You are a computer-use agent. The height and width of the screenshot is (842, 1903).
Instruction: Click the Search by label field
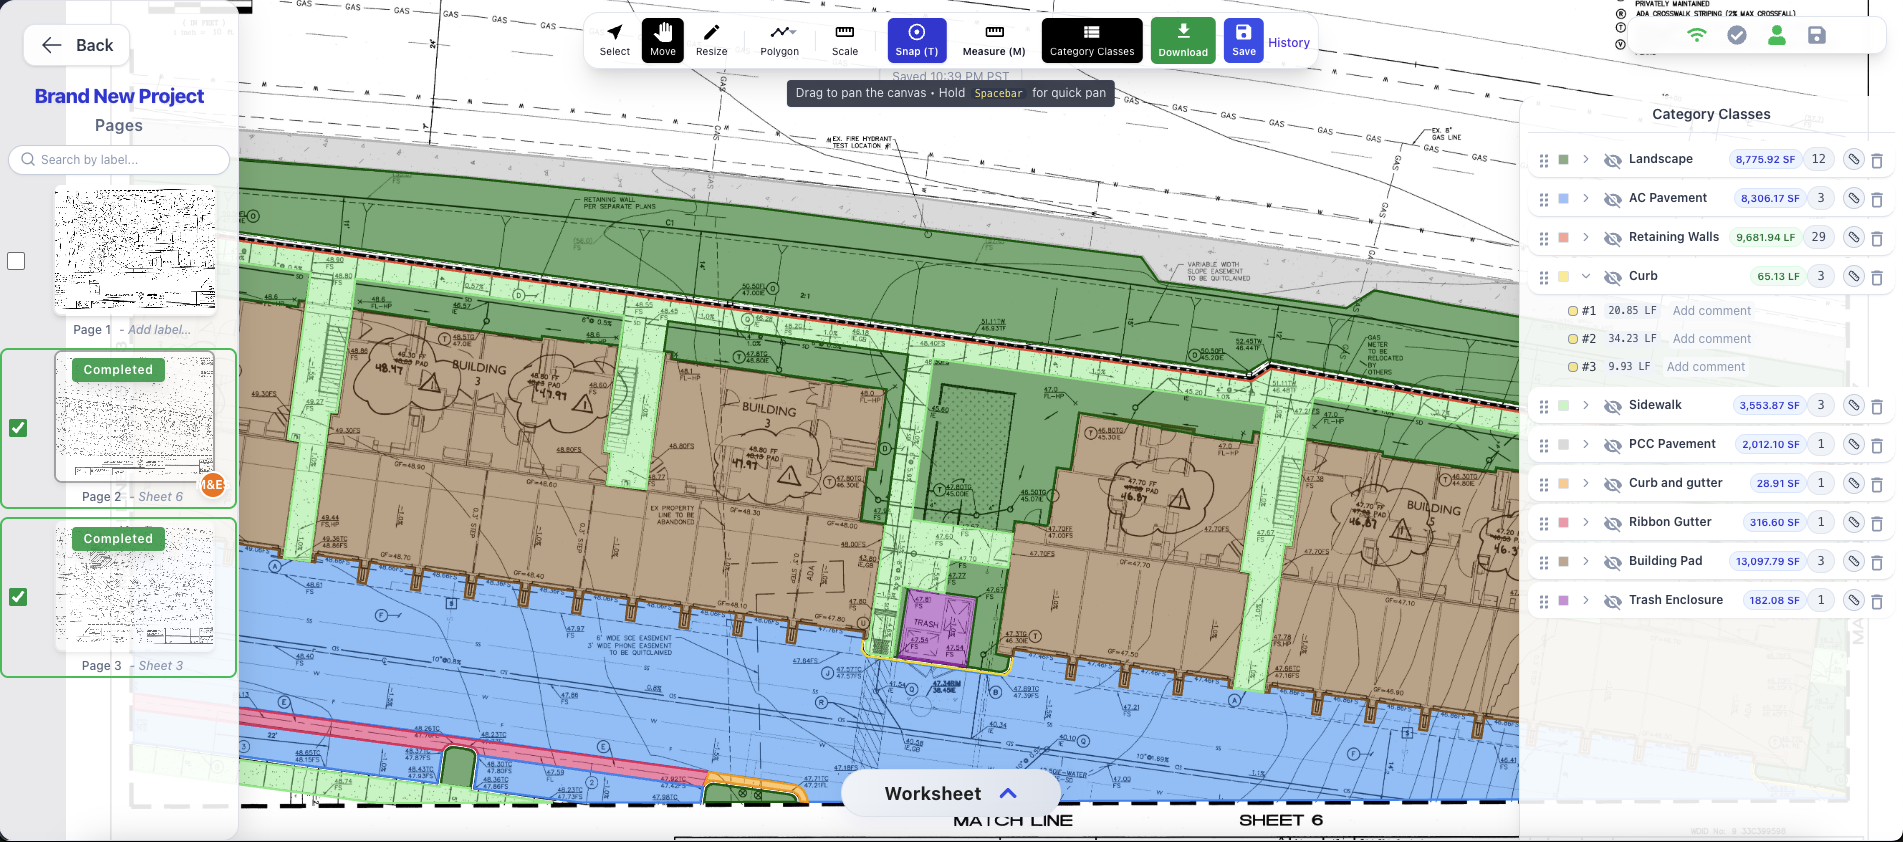click(x=119, y=160)
